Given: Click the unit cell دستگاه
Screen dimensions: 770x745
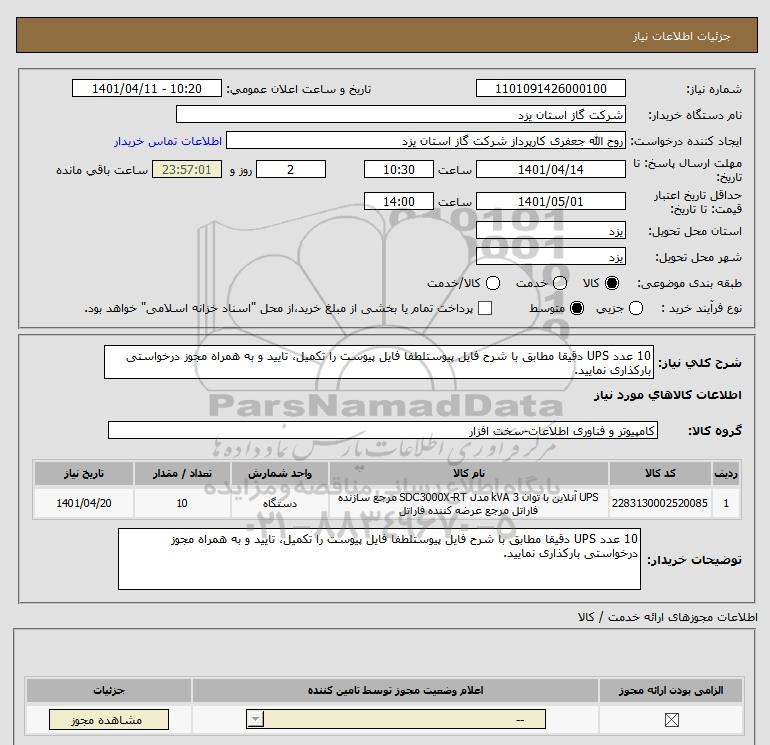Looking at the screenshot, I should pos(279,503).
